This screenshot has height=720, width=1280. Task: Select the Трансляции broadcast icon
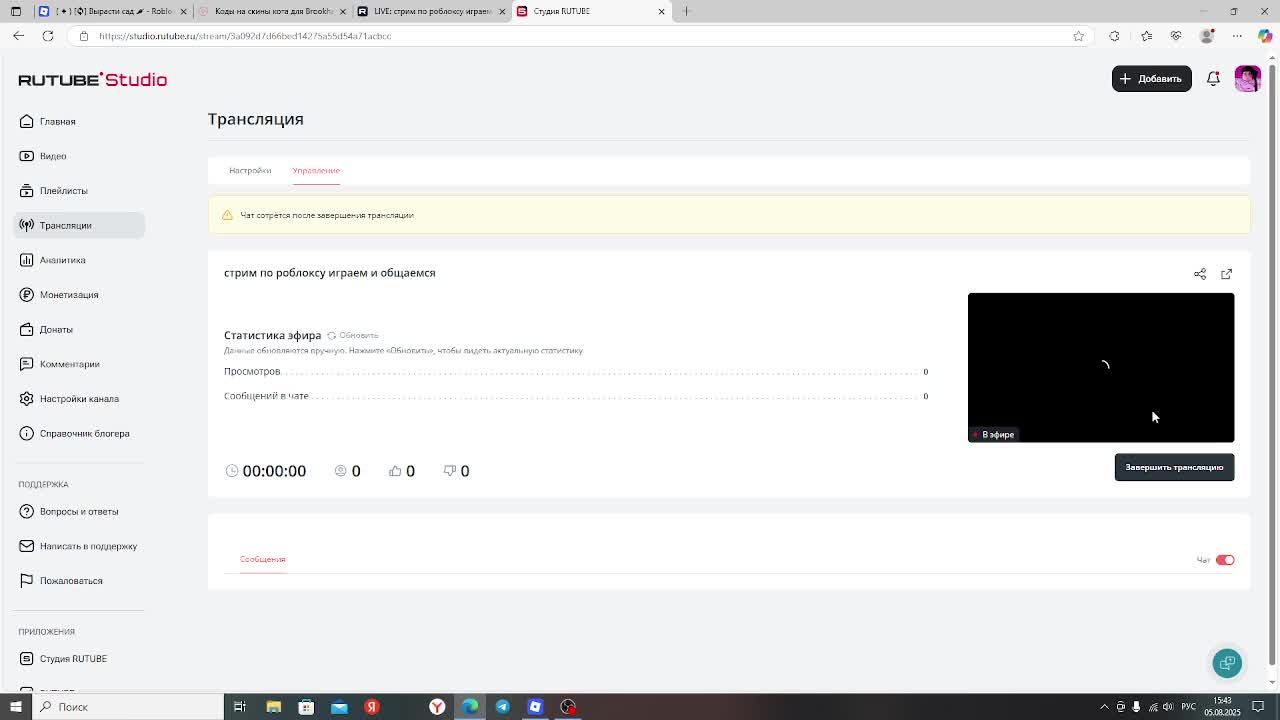click(27, 225)
